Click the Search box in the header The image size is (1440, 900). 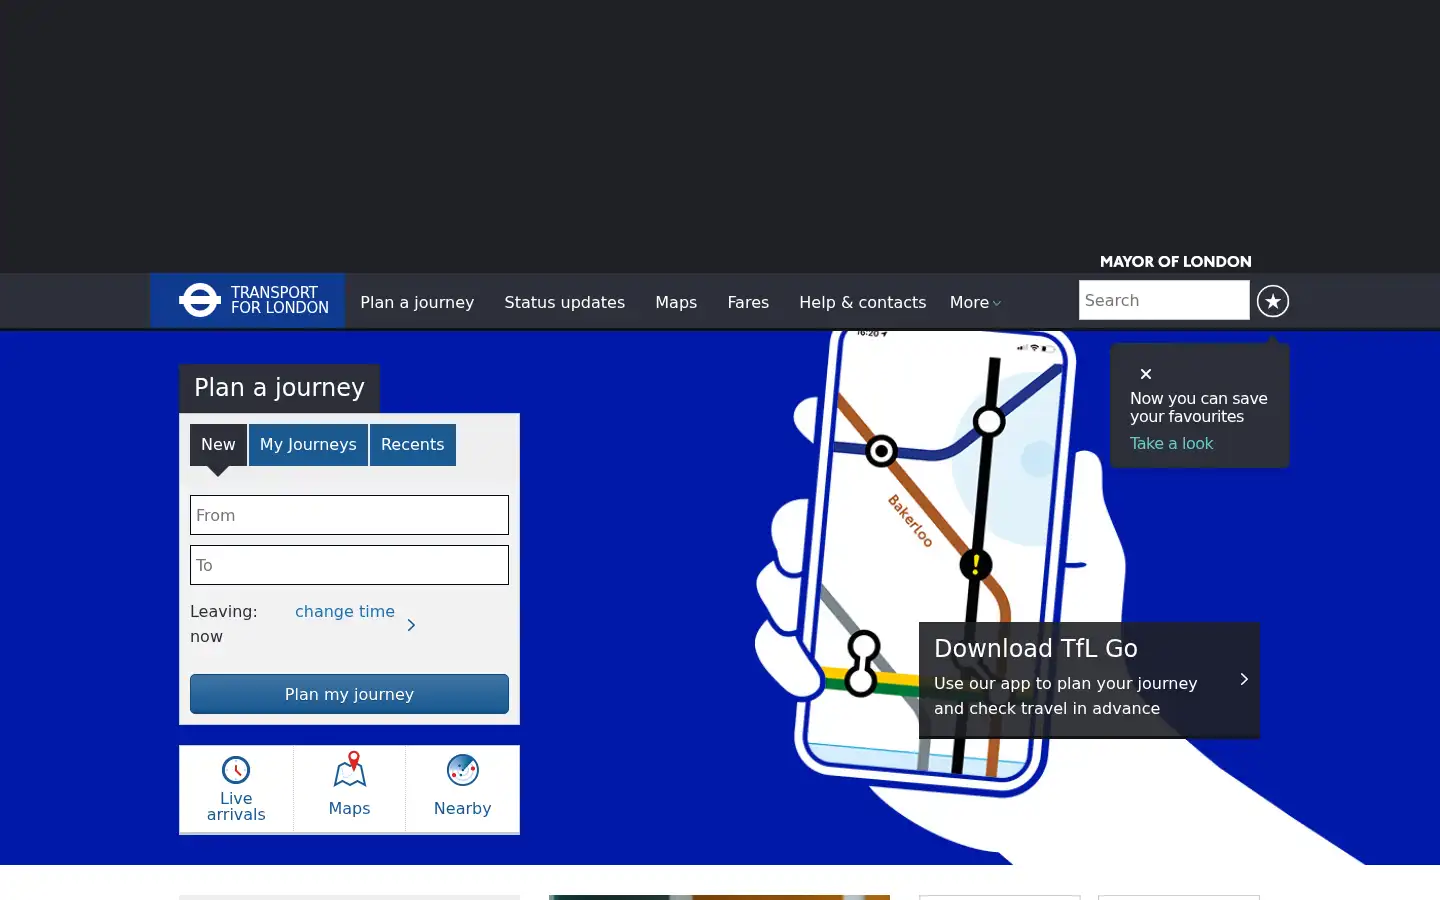1164,300
